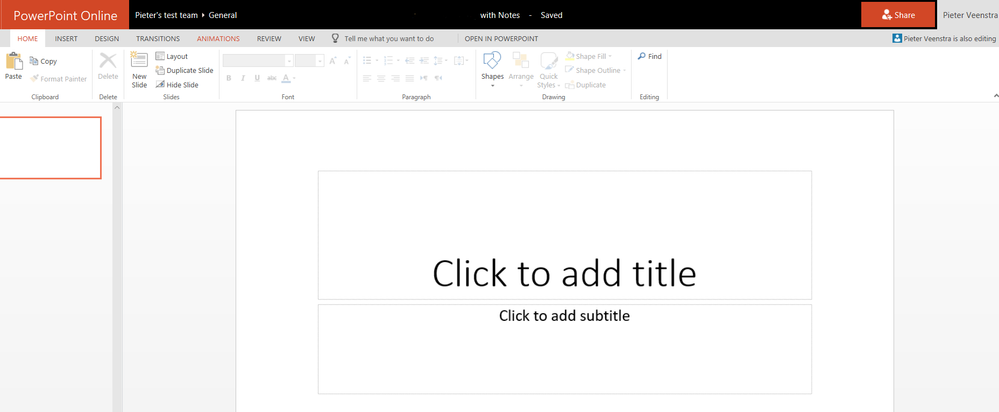Decrease the list indent level
Viewport: 999px width, 412px height.
pos(409,60)
